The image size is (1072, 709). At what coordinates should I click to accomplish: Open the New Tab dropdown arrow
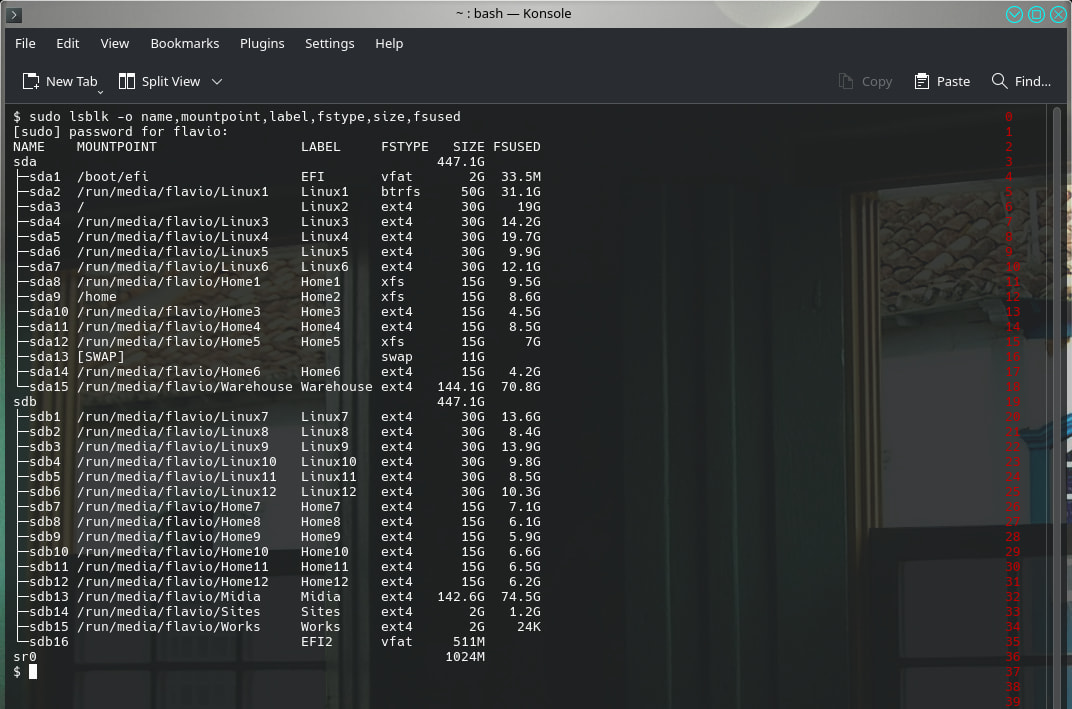pyautogui.click(x=101, y=90)
